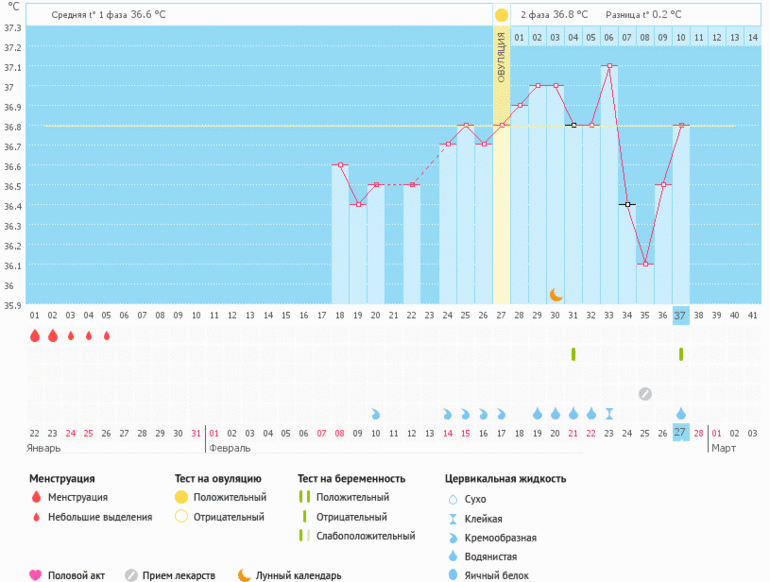
Task: Select the sticky cervical fluid icon on February 23
Action: [x=609, y=413]
